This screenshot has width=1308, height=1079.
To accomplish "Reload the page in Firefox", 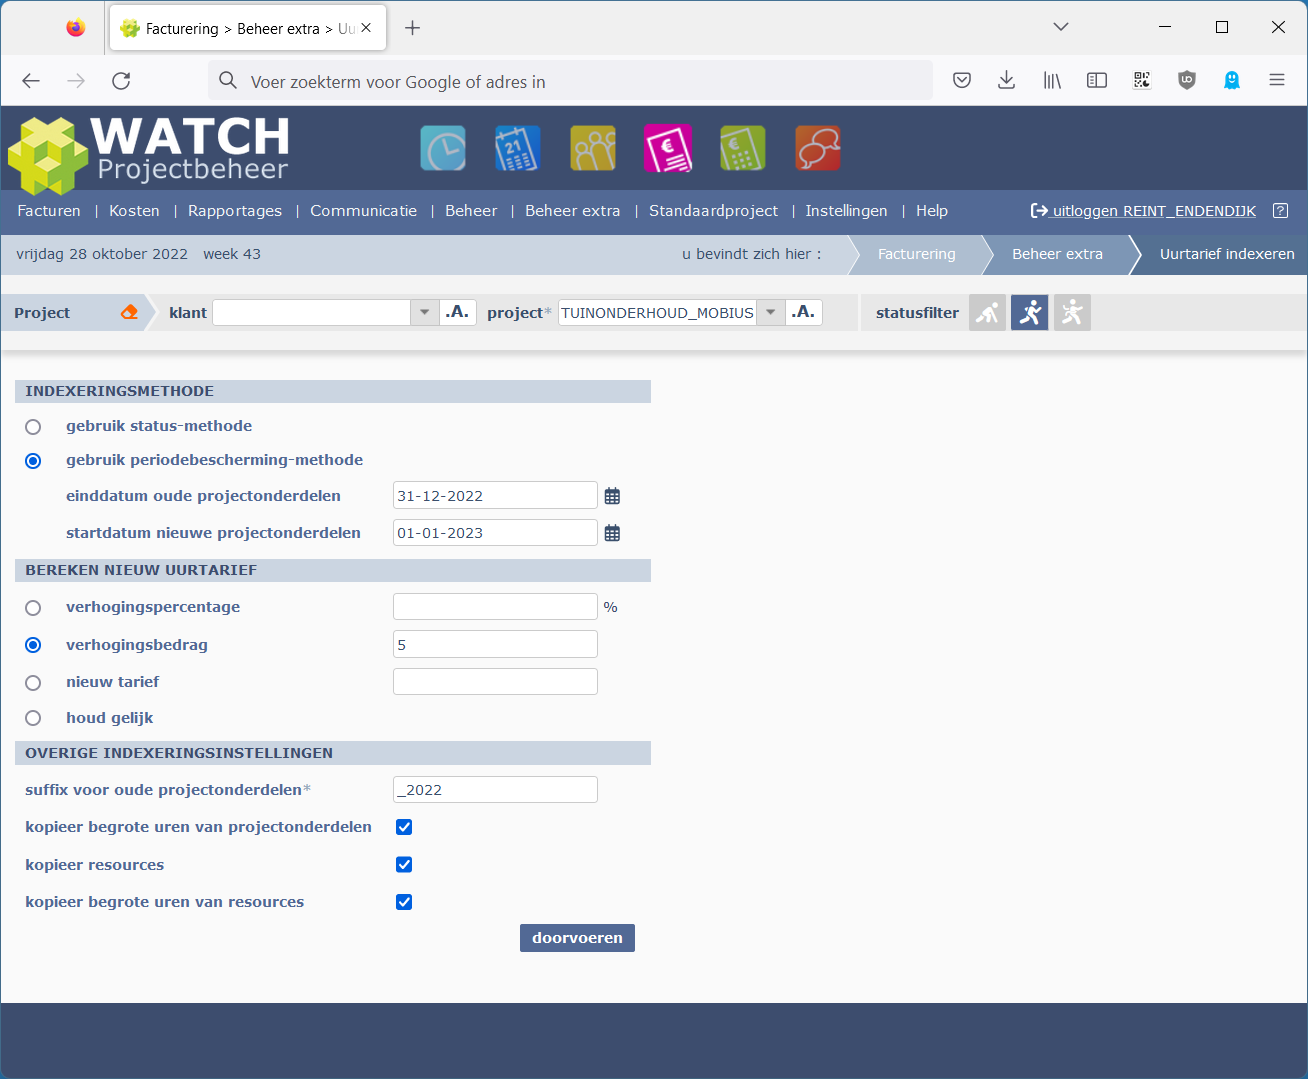I will tap(121, 81).
